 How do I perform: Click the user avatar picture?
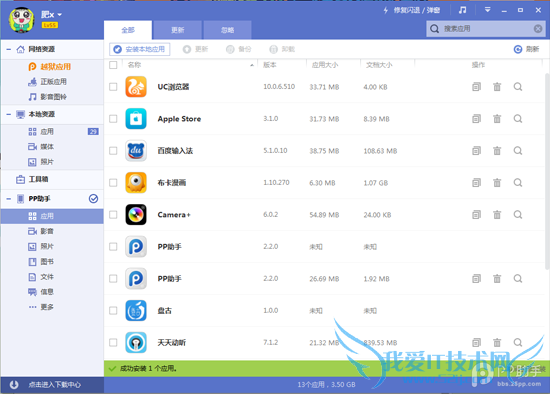pos(21,20)
